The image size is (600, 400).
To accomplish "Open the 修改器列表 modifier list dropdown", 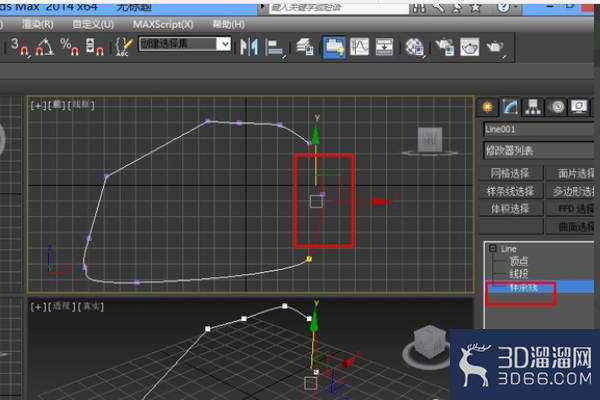I will click(539, 150).
